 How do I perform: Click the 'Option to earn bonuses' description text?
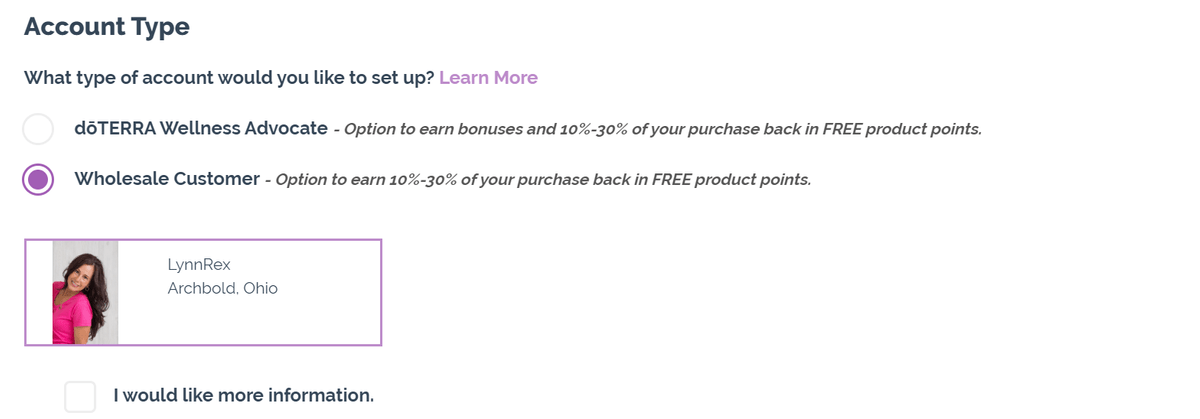pyautogui.click(x=663, y=130)
